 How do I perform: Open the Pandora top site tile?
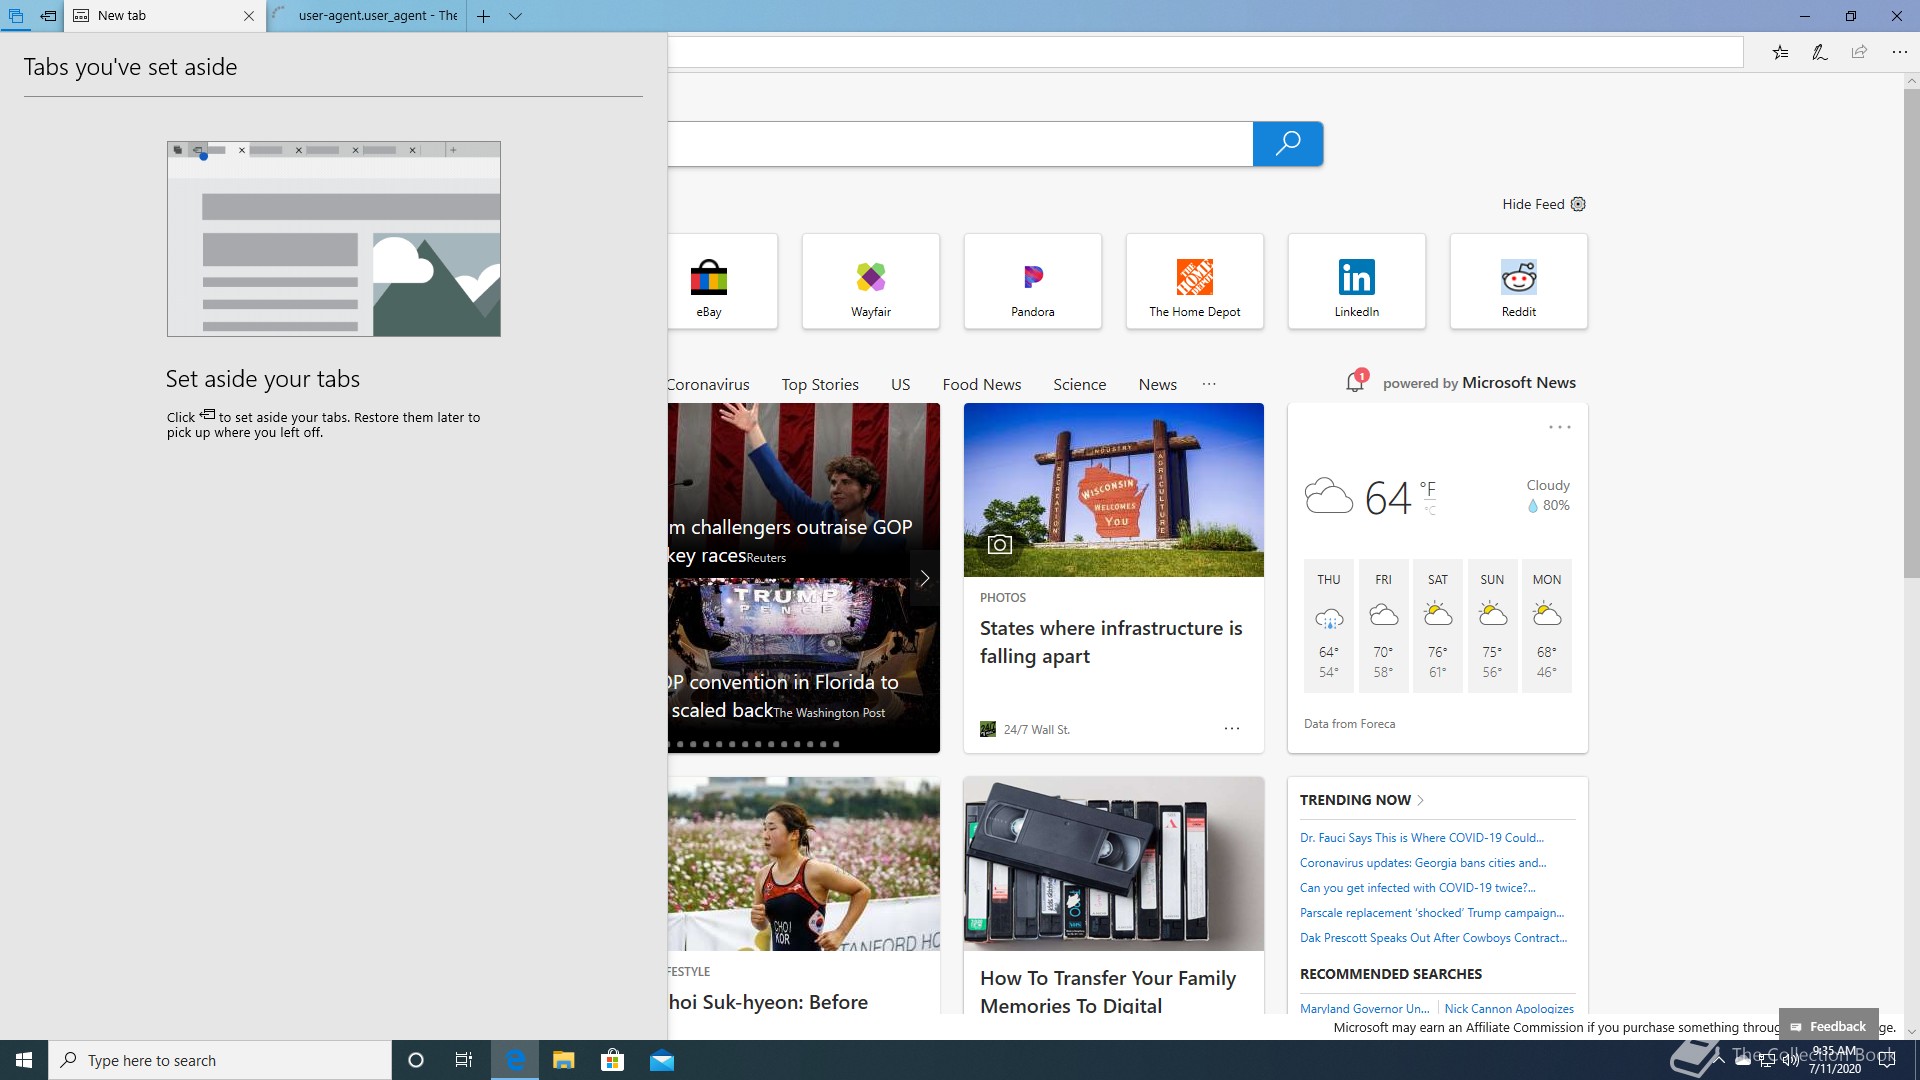(x=1033, y=281)
